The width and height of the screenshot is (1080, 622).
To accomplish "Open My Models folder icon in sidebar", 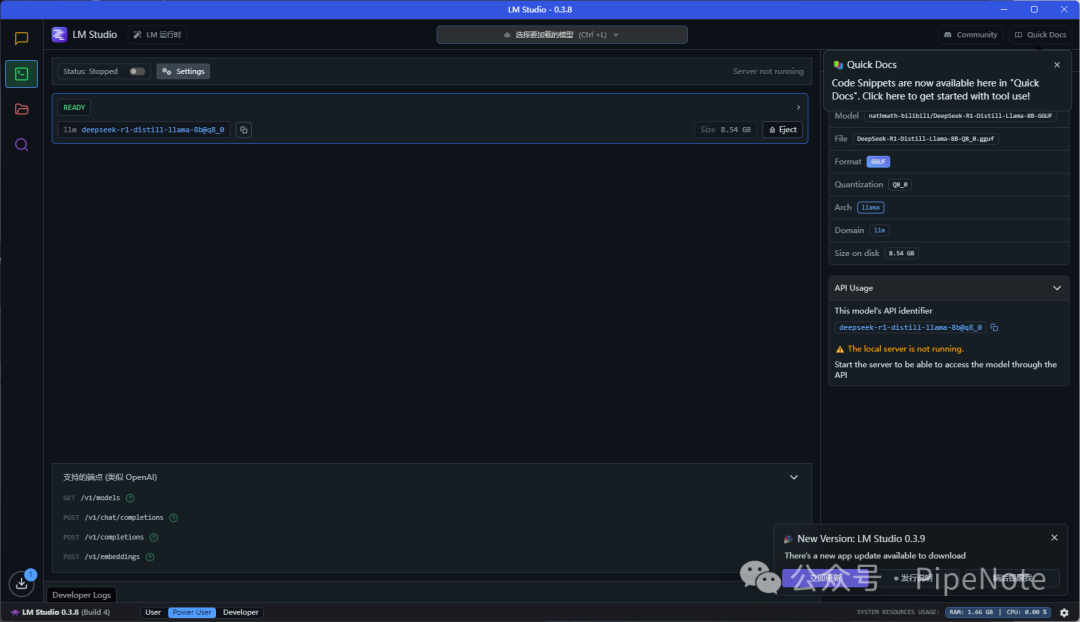I will [21, 110].
